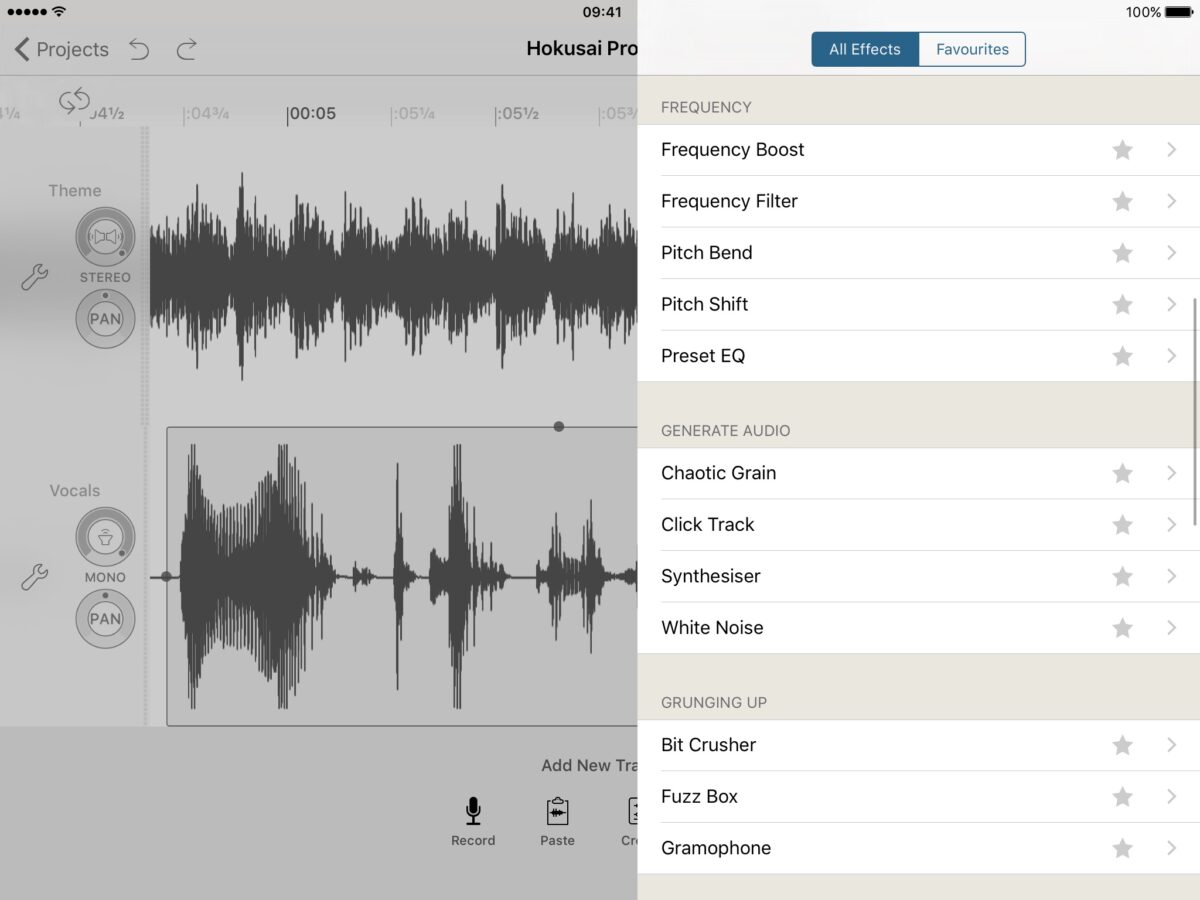1200x900 pixels.
Task: Expand Preset EQ with its chevron
Action: pos(1171,356)
